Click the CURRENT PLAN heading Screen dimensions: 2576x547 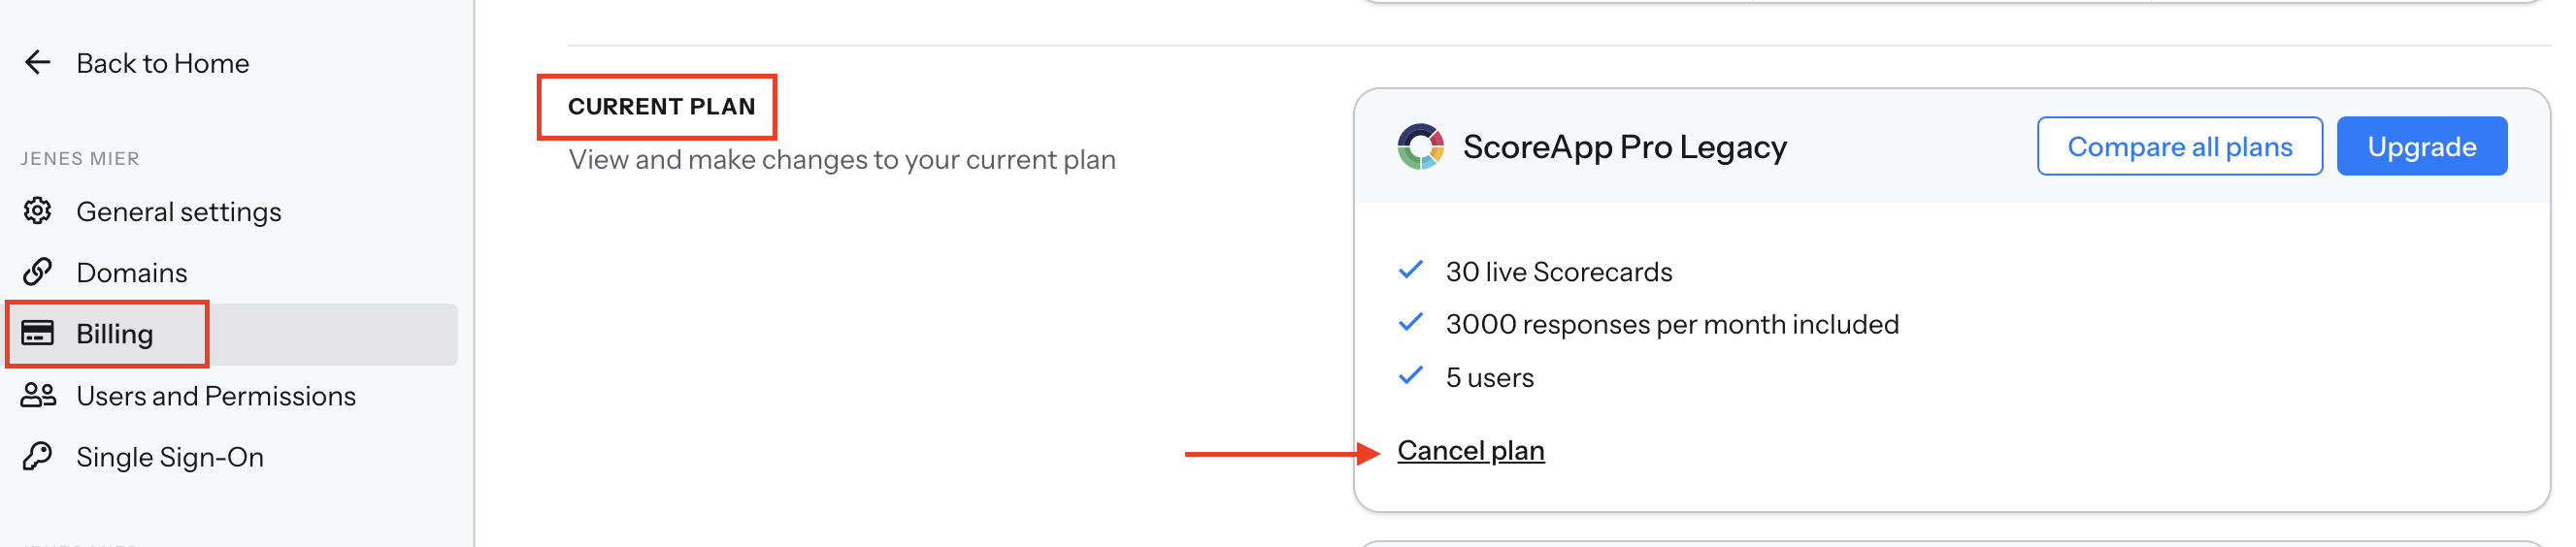point(661,106)
